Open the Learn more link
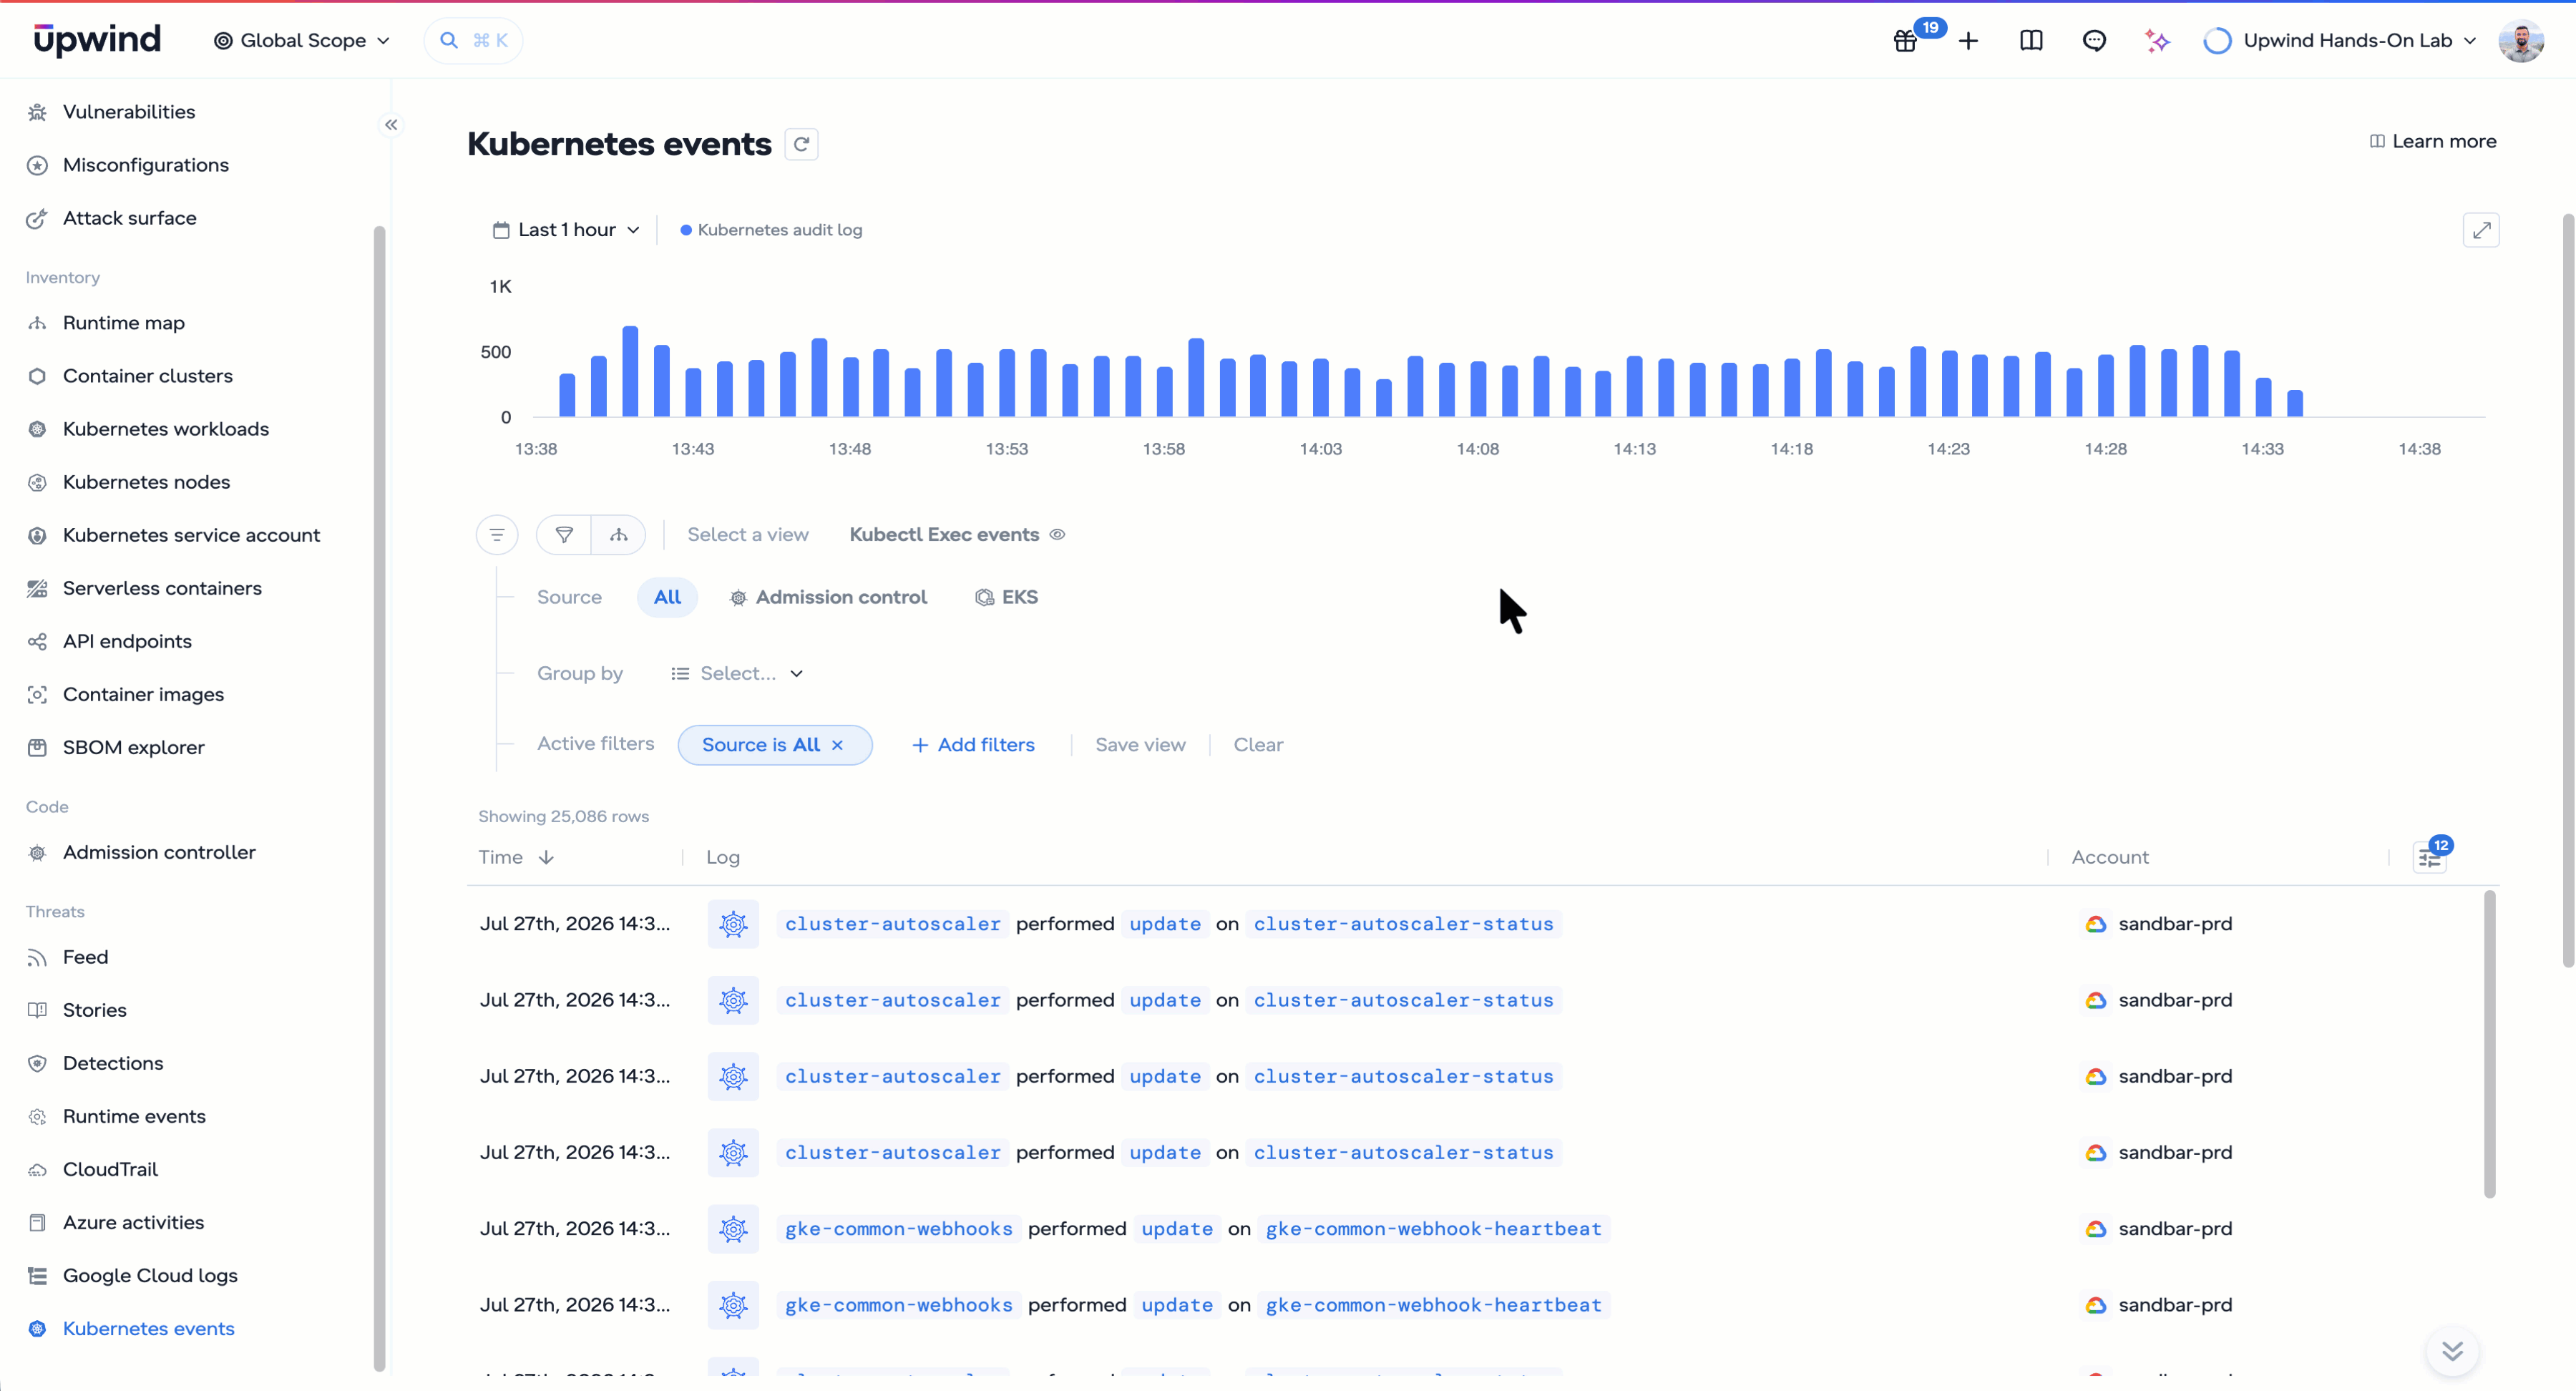The height and width of the screenshot is (1391, 2576). 2433,142
